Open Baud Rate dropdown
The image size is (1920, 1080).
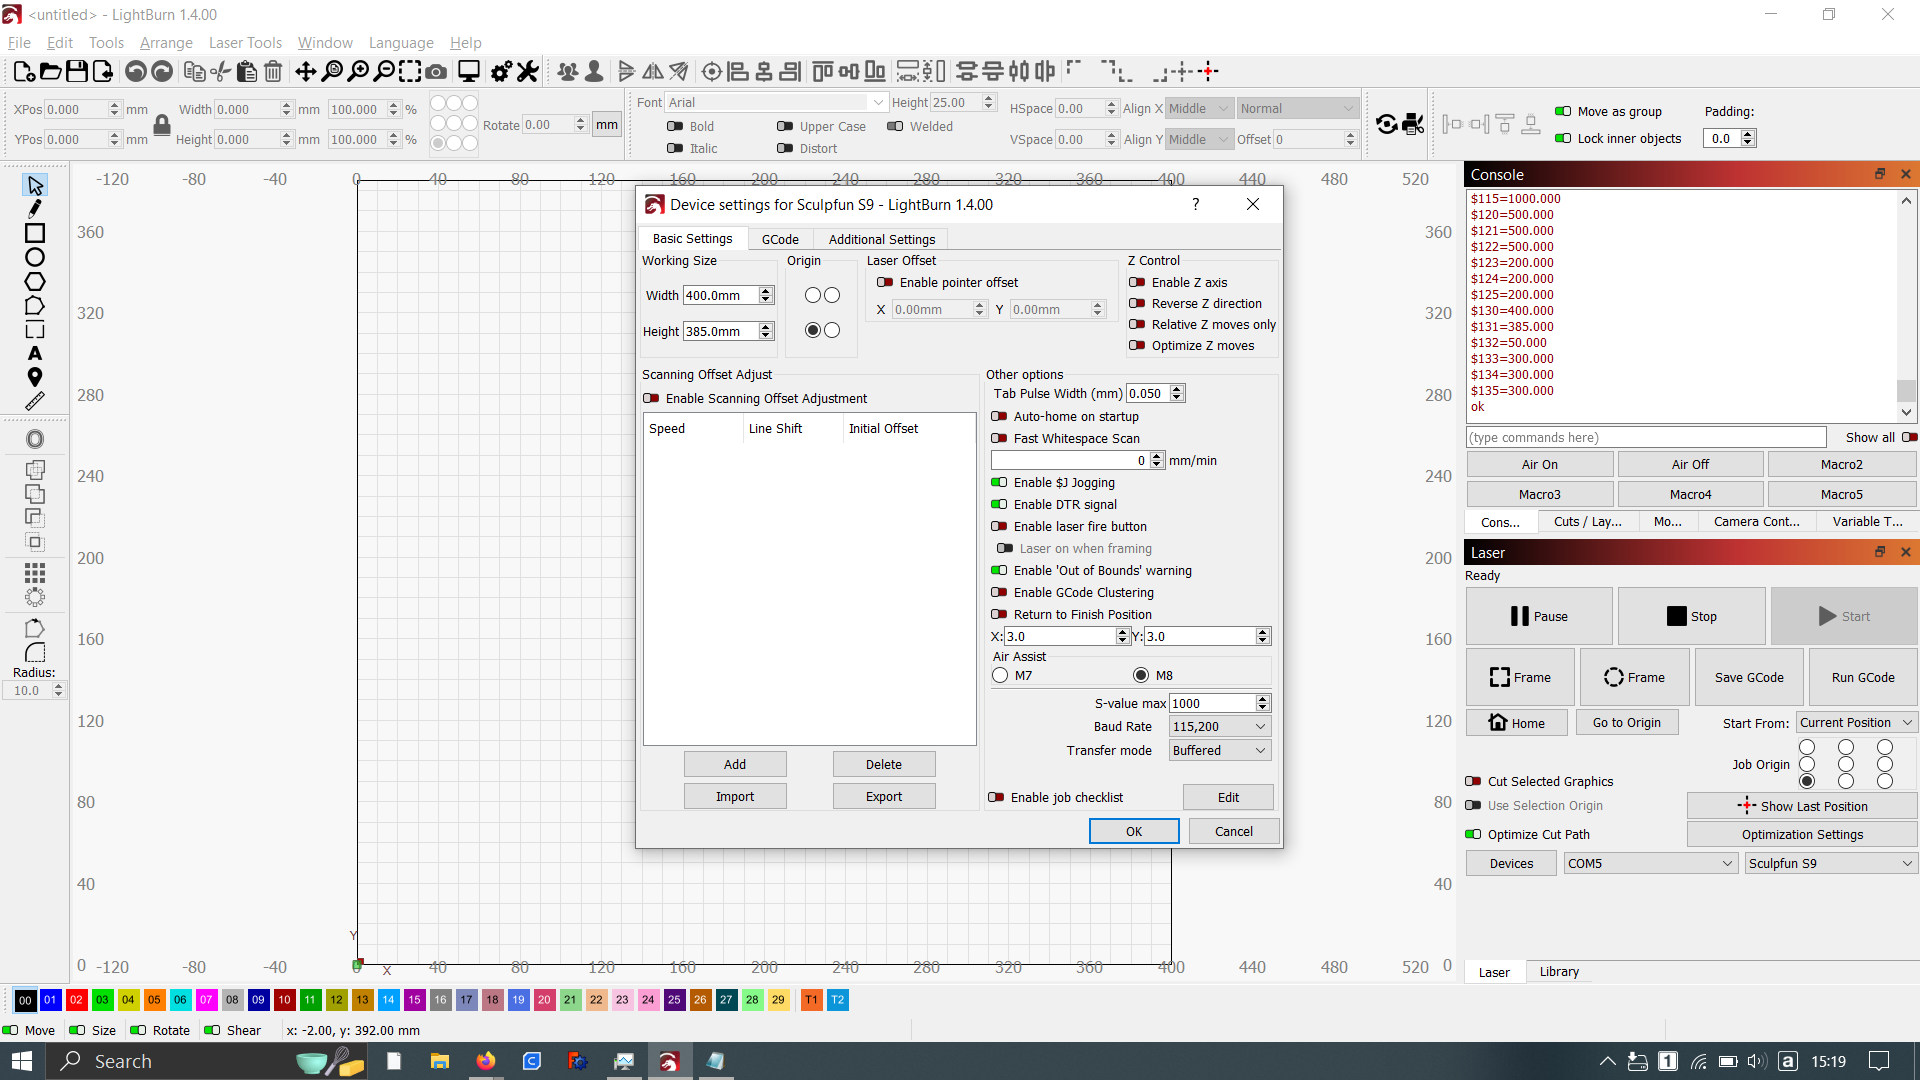pyautogui.click(x=1220, y=727)
